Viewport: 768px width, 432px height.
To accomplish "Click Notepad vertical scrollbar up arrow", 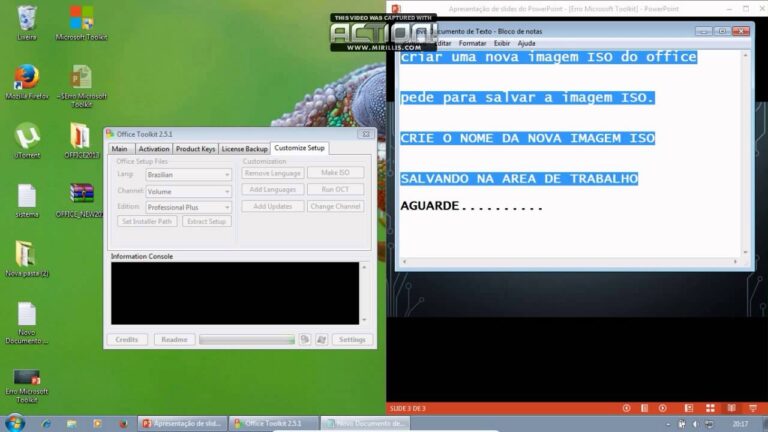I will click(x=745, y=56).
